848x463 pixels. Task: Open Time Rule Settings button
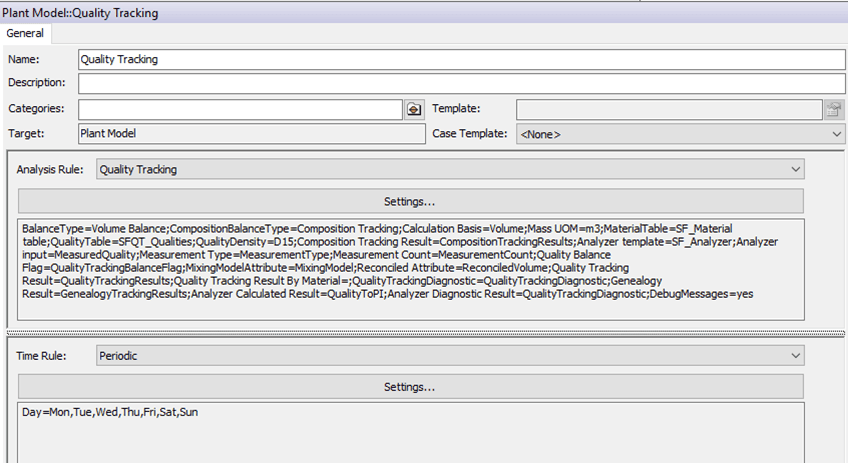[410, 387]
